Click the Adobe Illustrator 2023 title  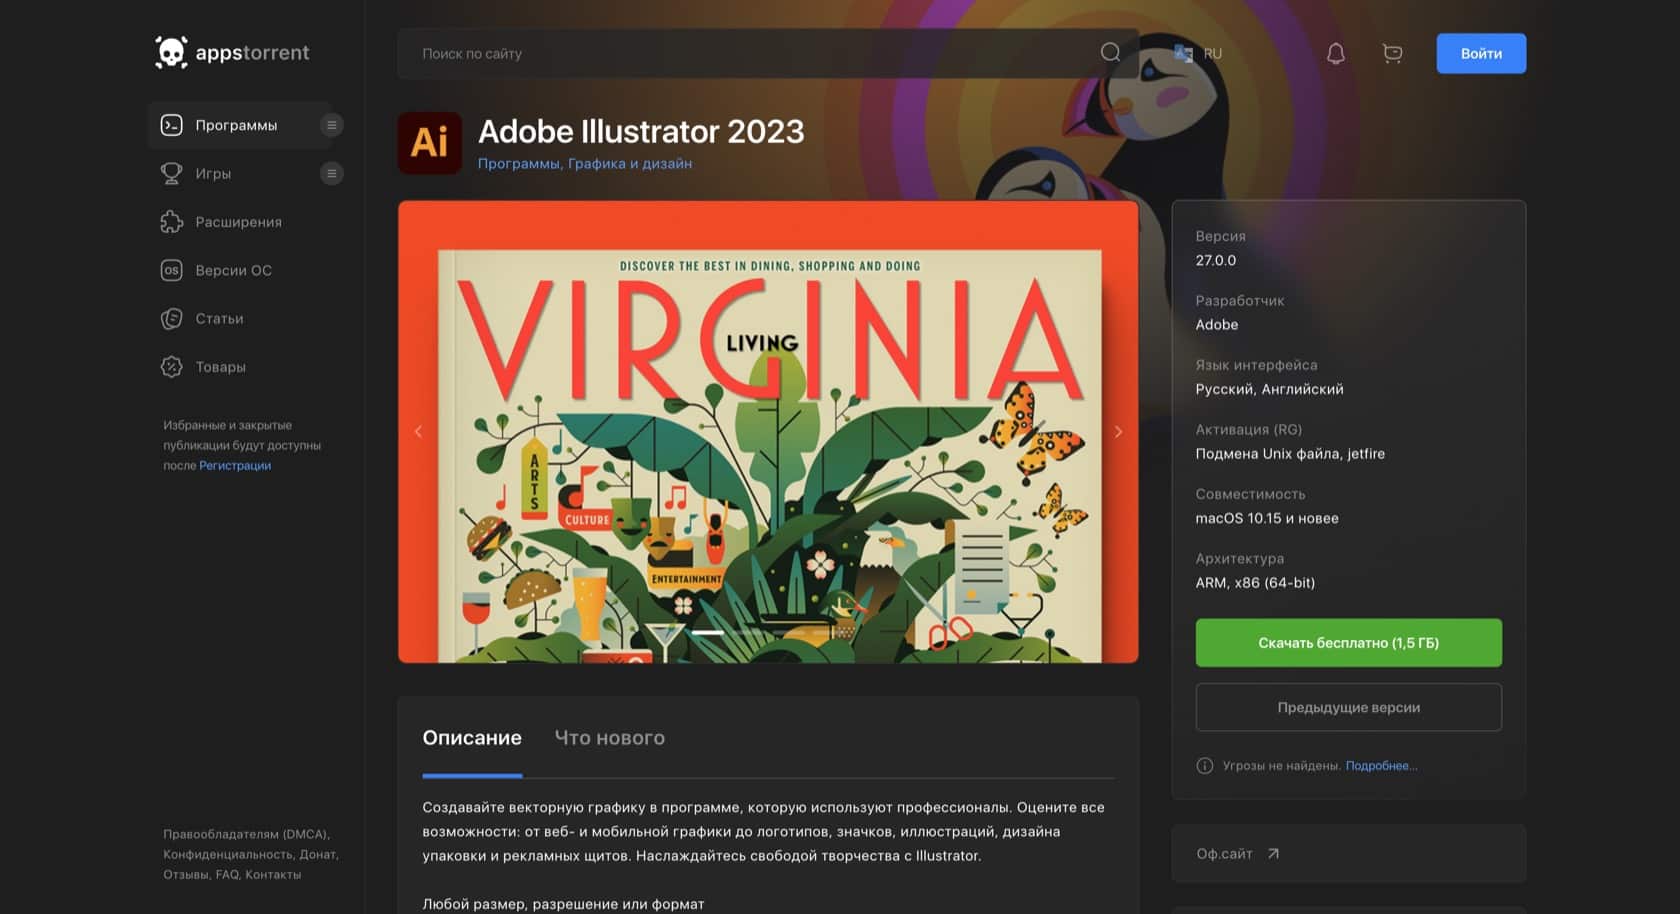(x=641, y=131)
